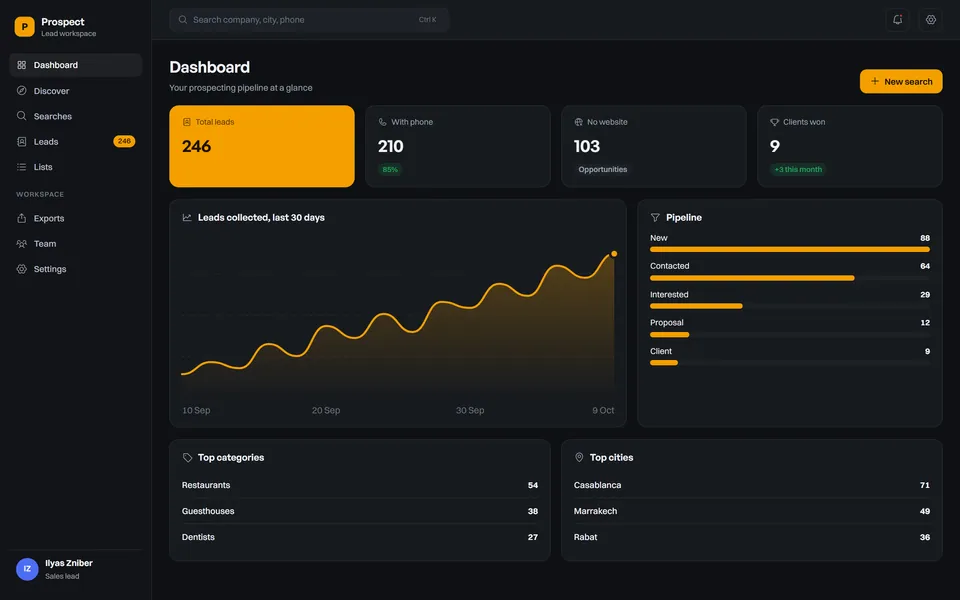
Task: Open the notifications bell icon
Action: coord(897,20)
